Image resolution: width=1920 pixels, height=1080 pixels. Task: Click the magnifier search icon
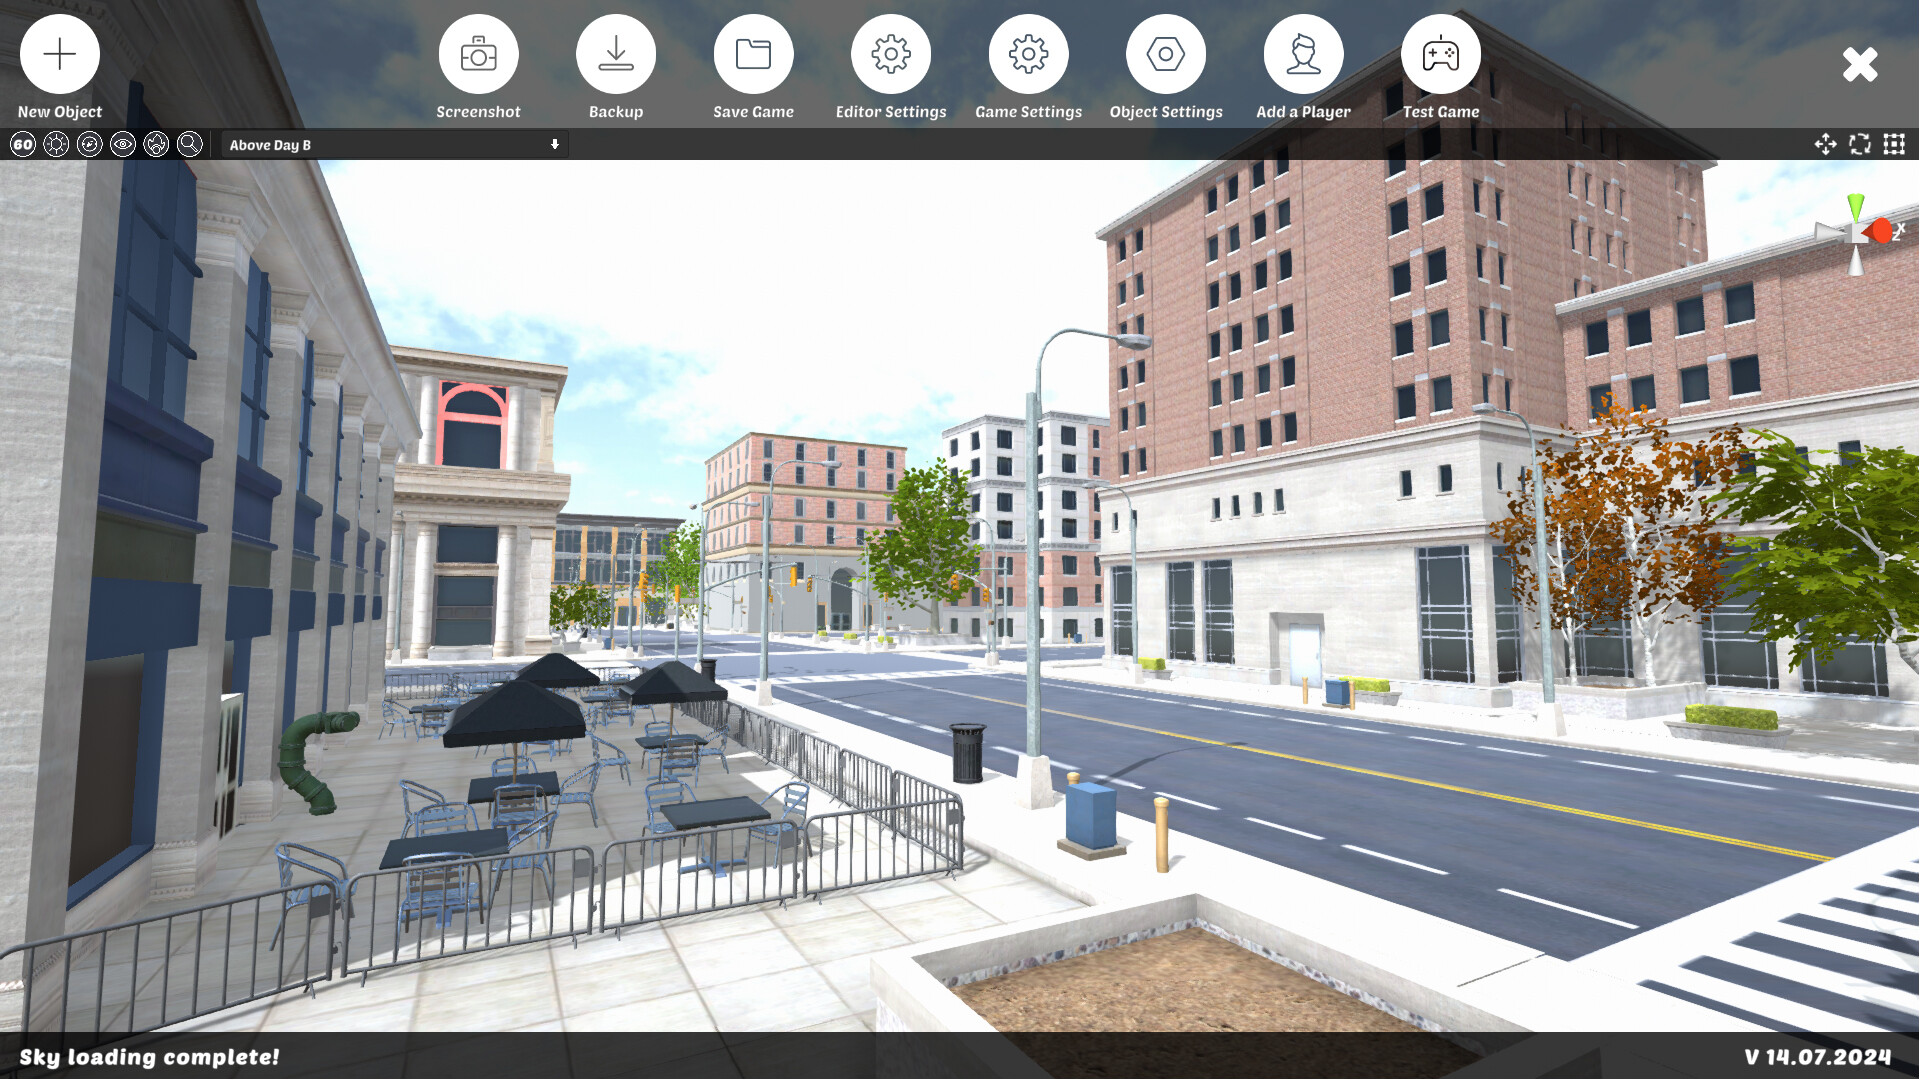click(189, 145)
